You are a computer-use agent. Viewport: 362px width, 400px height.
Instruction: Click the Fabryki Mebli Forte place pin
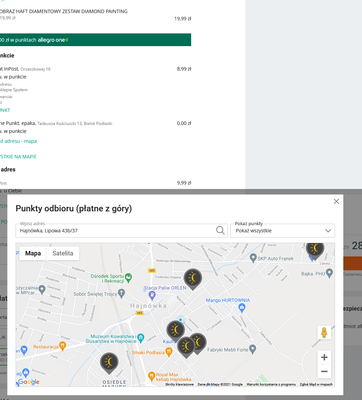pyautogui.click(x=253, y=349)
